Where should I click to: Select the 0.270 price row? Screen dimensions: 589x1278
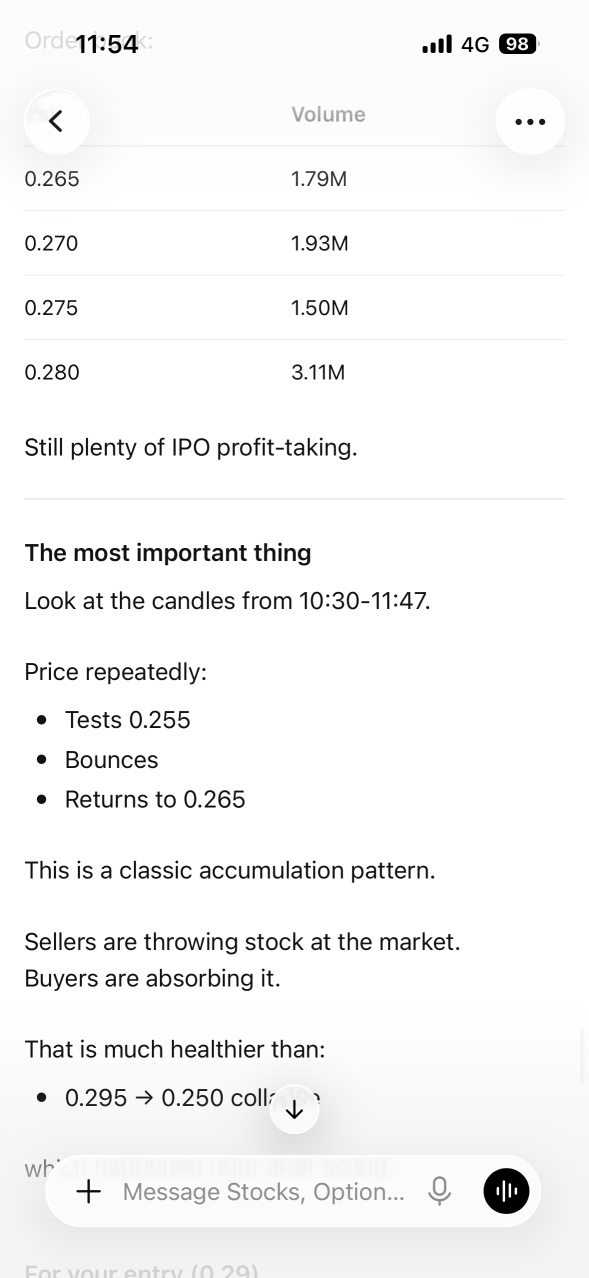point(294,243)
